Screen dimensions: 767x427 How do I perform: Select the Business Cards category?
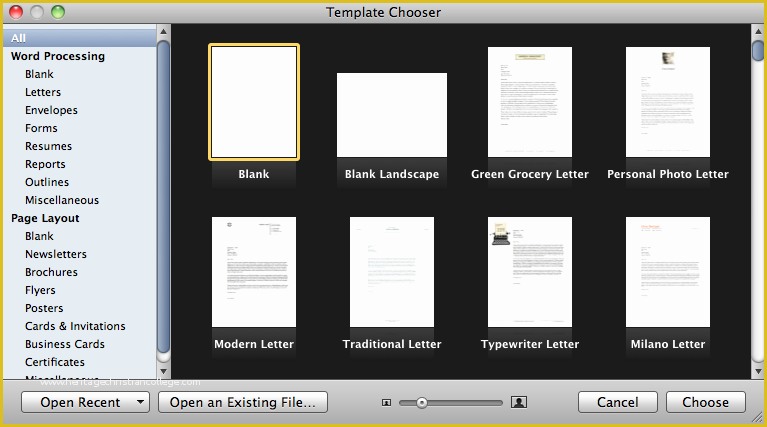[65, 344]
